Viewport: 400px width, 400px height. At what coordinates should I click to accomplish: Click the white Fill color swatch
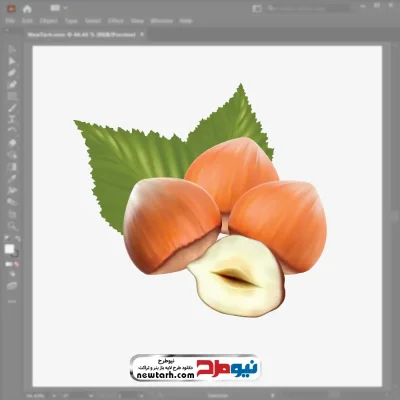pyautogui.click(x=9, y=249)
